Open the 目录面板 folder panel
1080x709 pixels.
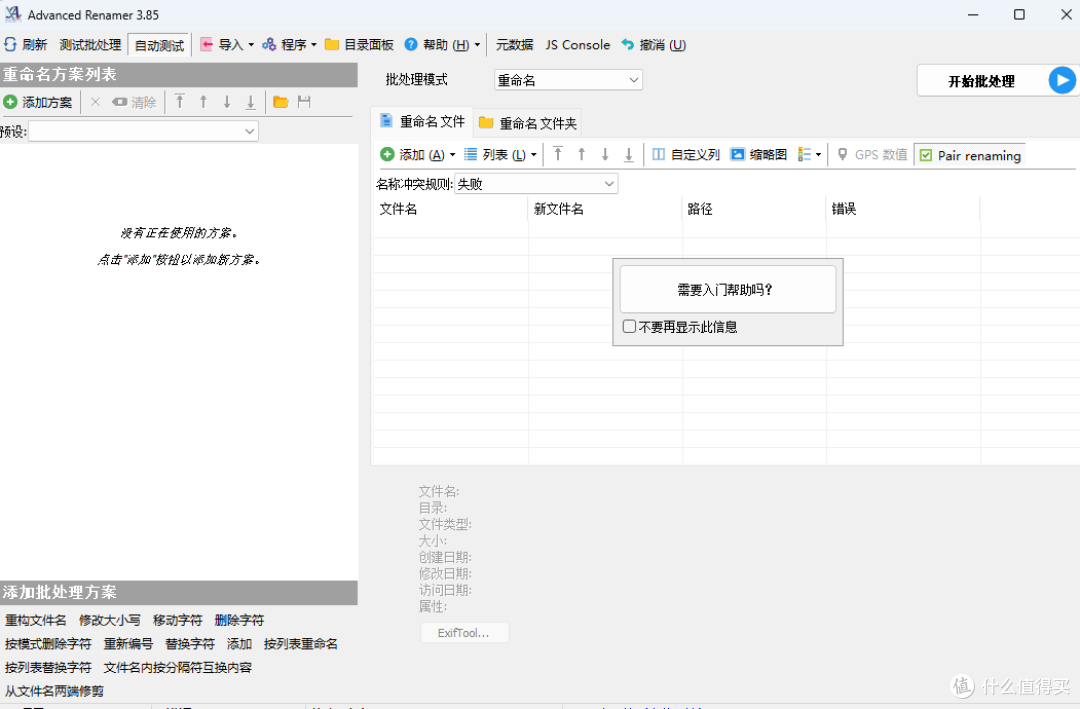tap(359, 45)
